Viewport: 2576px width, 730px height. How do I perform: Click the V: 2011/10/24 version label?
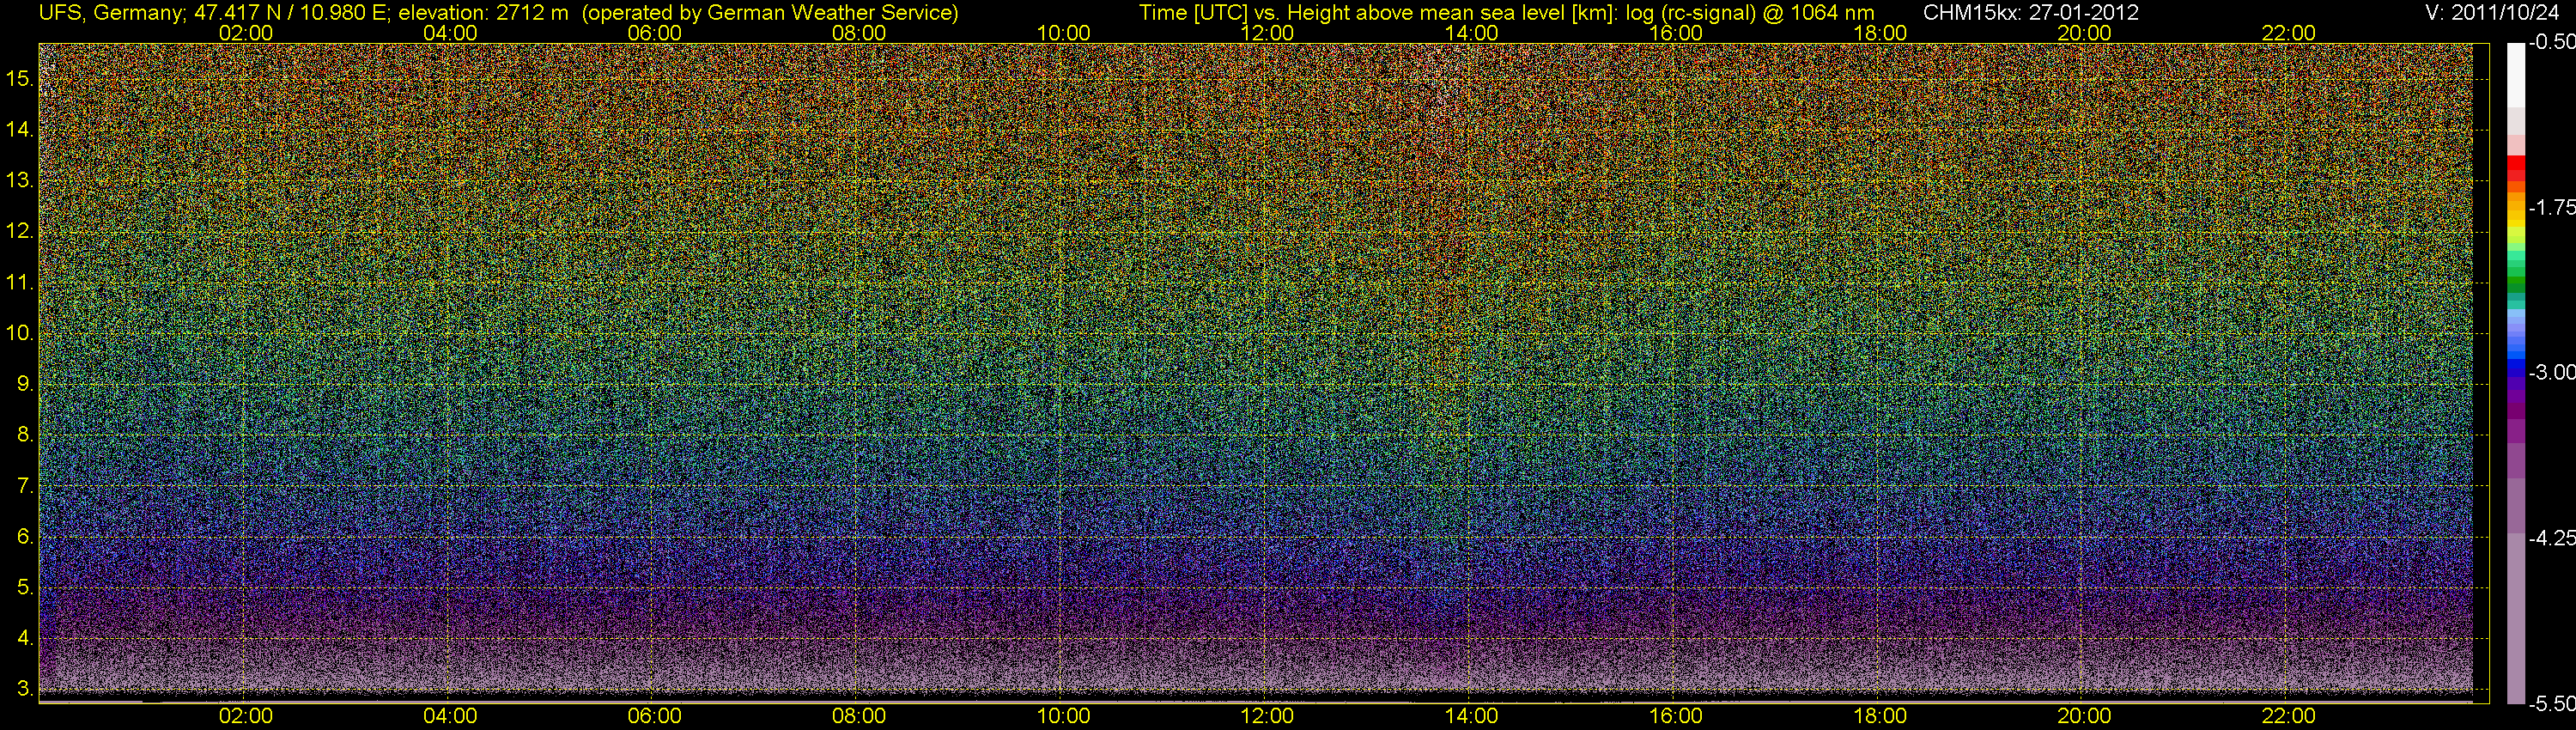pos(2495,13)
